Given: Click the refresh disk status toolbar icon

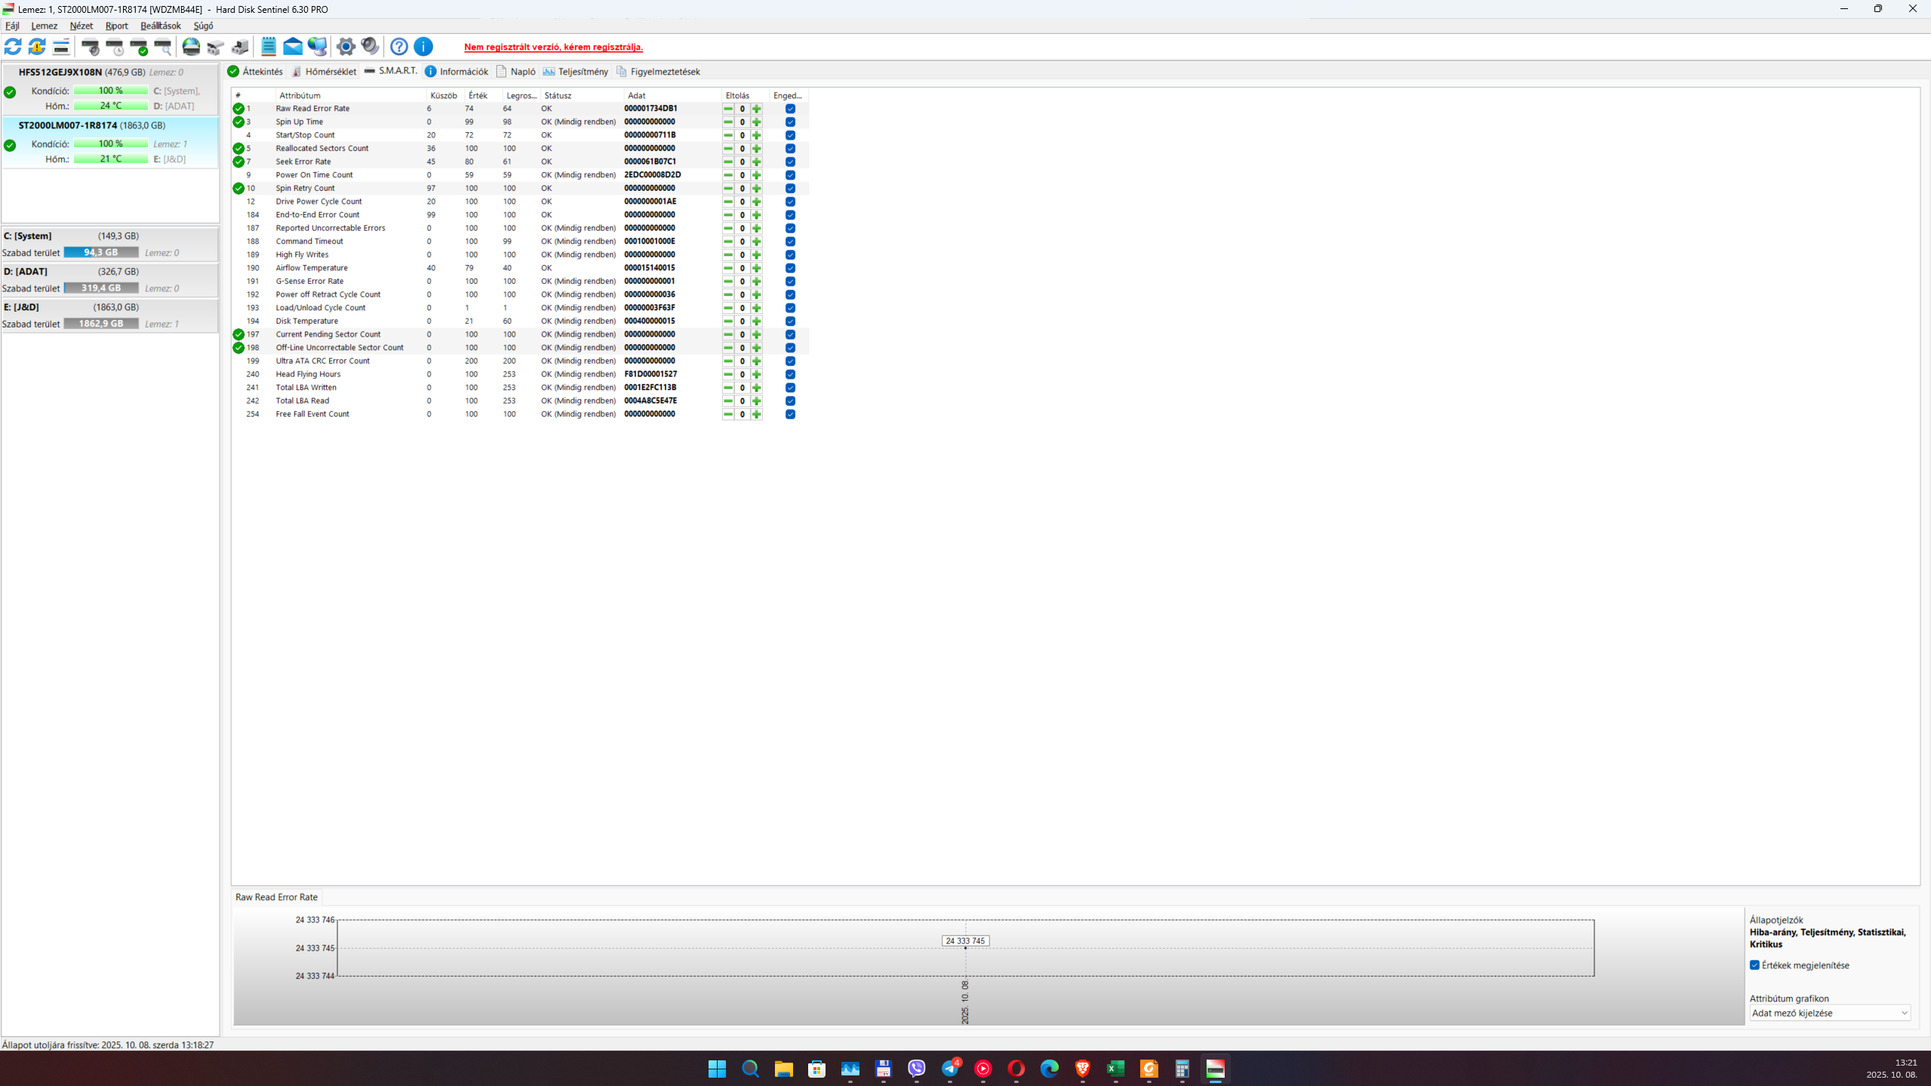Looking at the screenshot, I should 13,47.
